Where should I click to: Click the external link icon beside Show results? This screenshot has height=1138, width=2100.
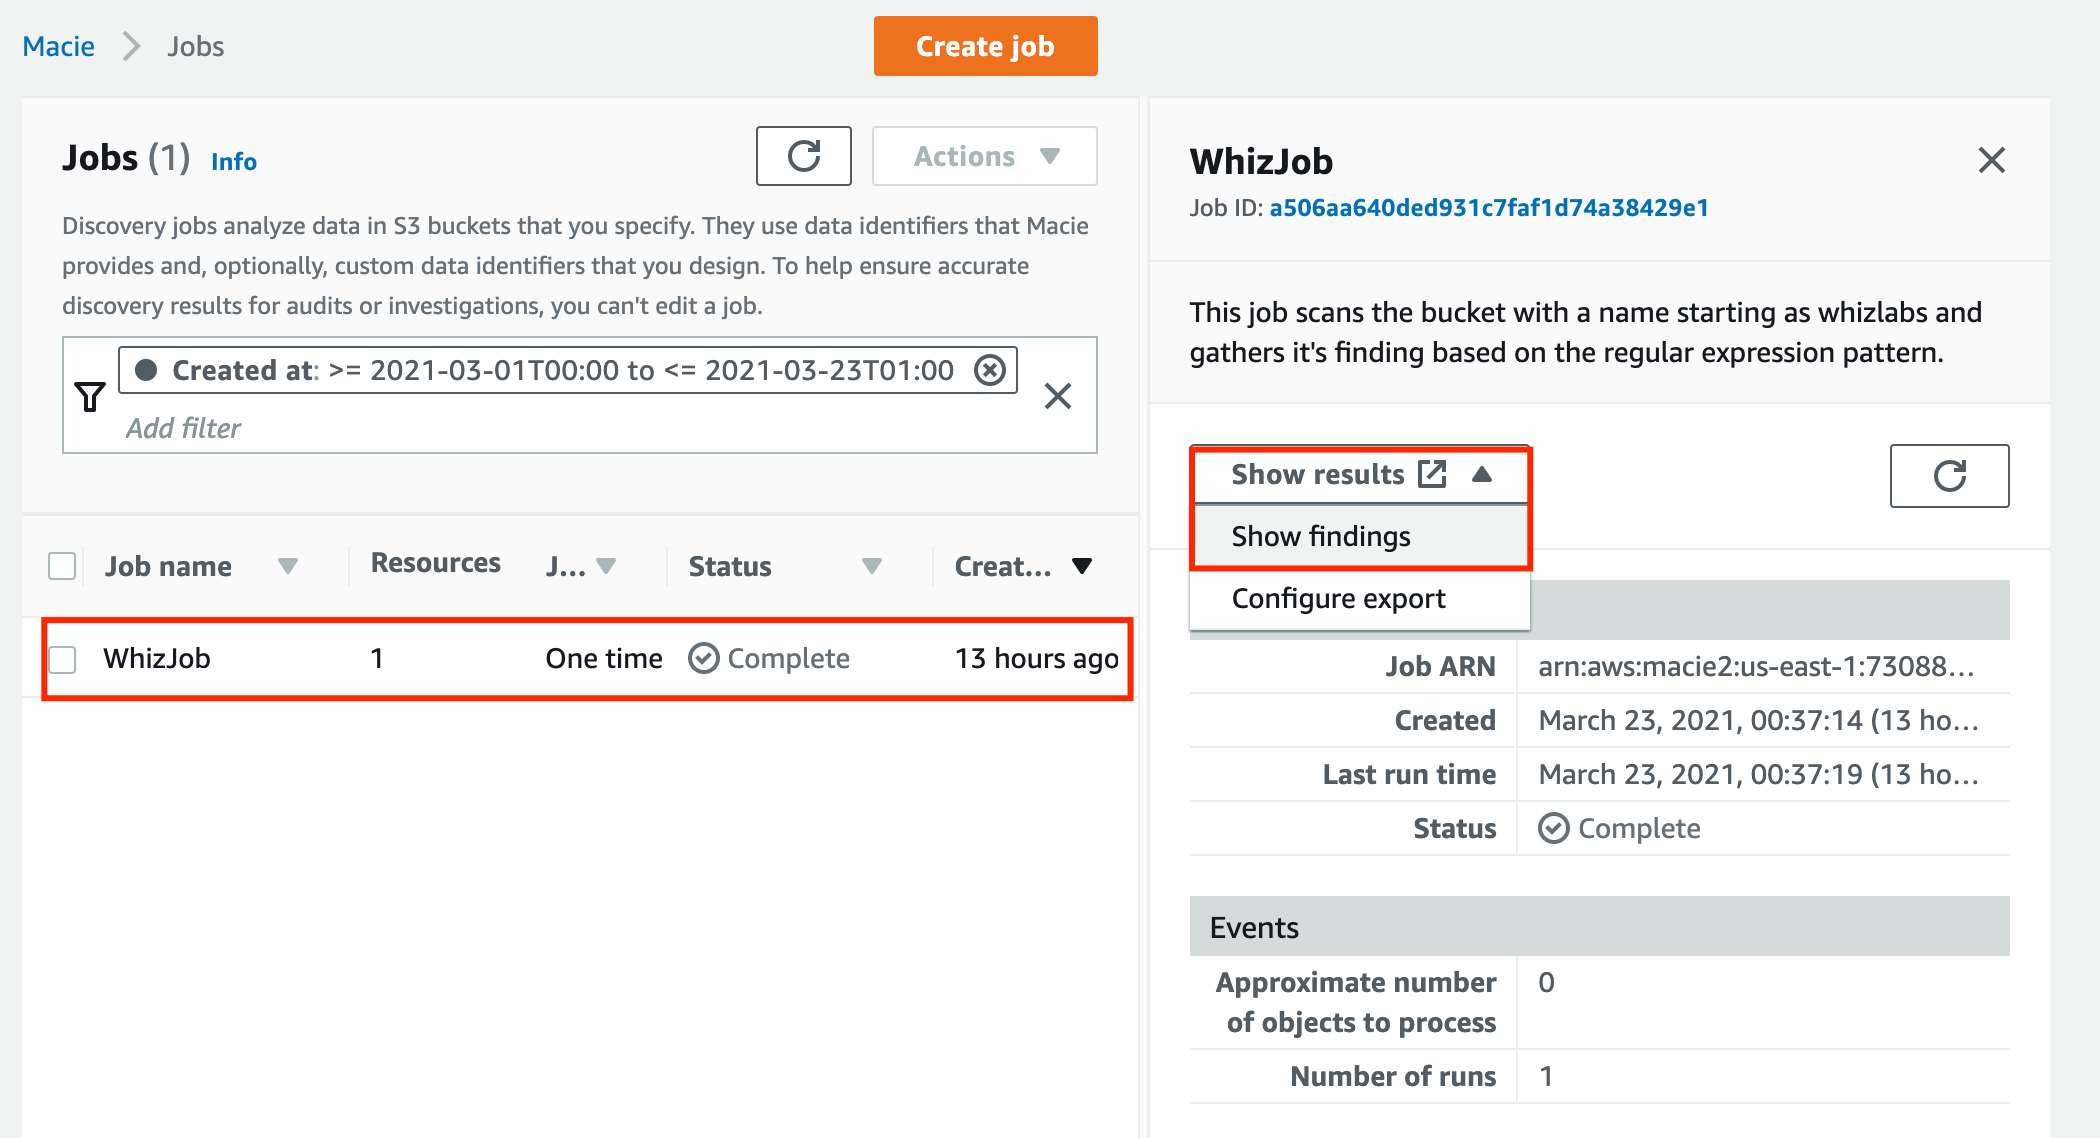pos(1432,474)
